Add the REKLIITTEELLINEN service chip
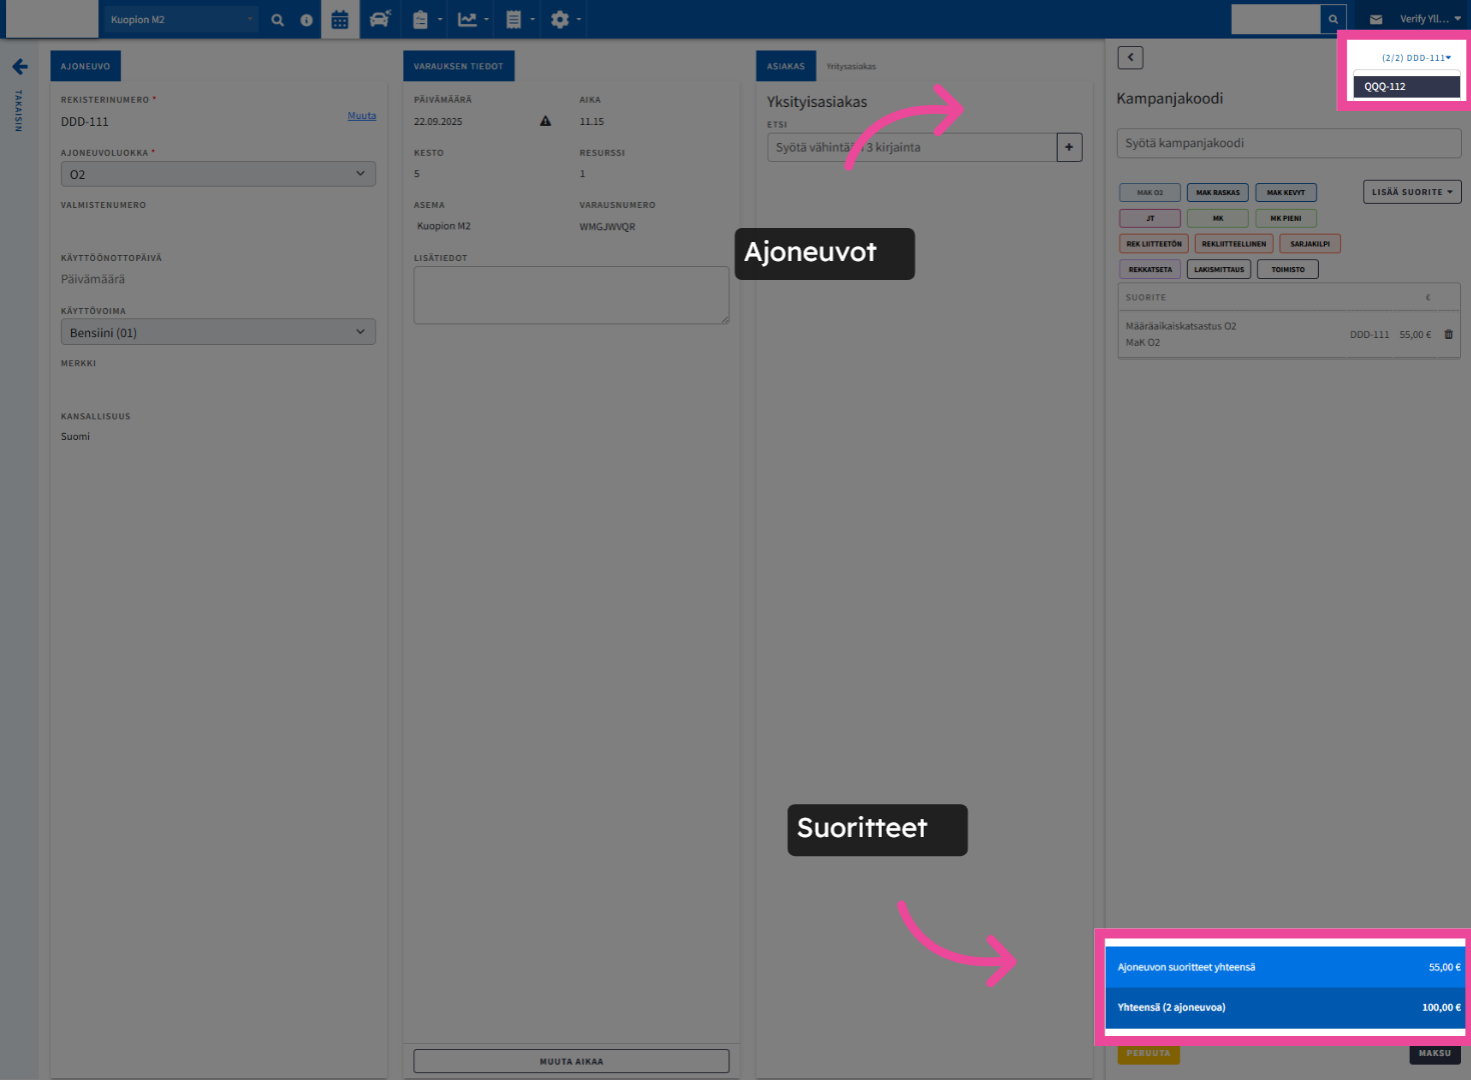 1234,244
